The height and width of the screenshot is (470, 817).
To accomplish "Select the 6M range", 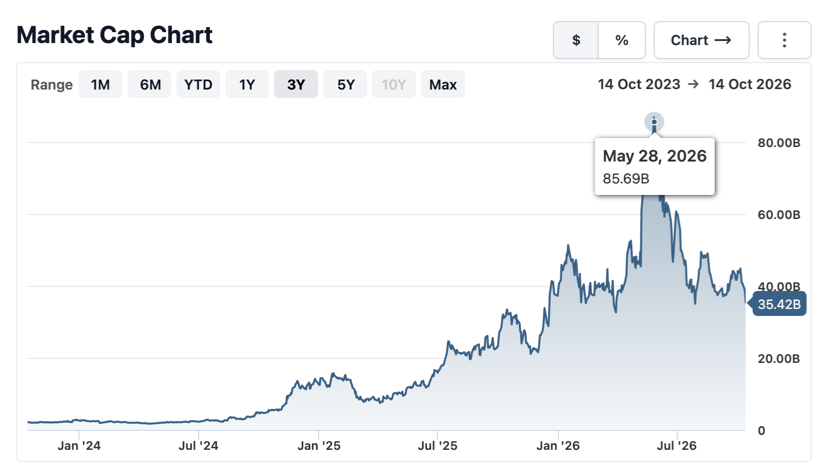I will [x=150, y=84].
